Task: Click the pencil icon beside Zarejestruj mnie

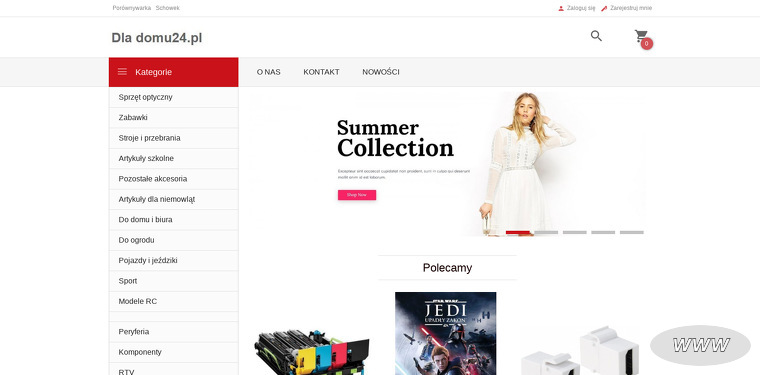Action: [604, 8]
